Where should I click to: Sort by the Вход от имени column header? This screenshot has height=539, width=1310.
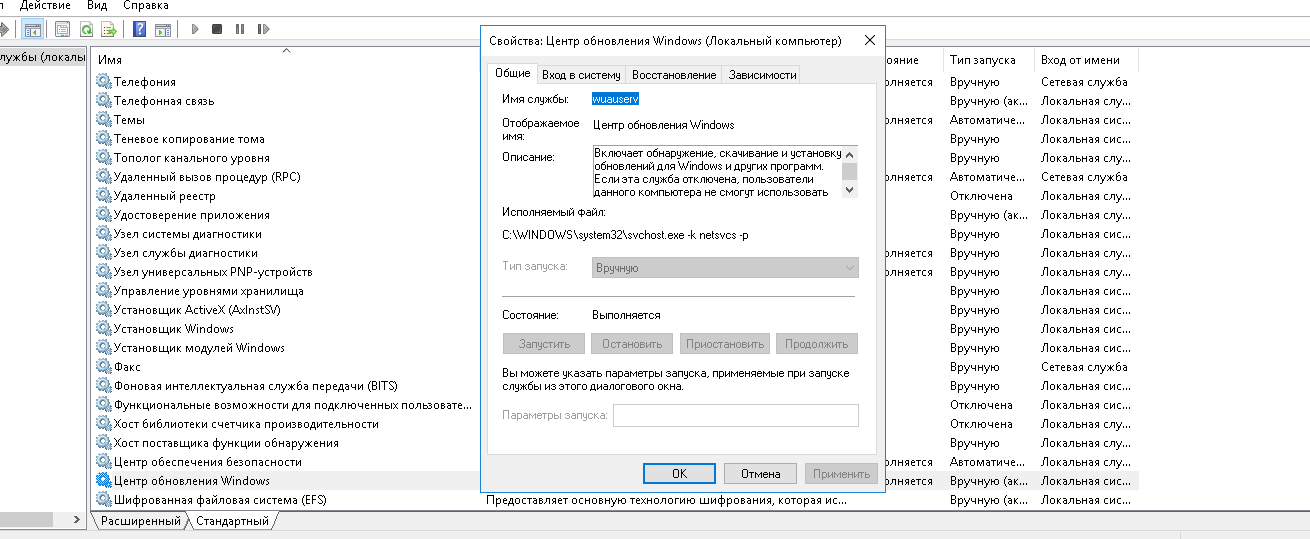click(x=1085, y=60)
